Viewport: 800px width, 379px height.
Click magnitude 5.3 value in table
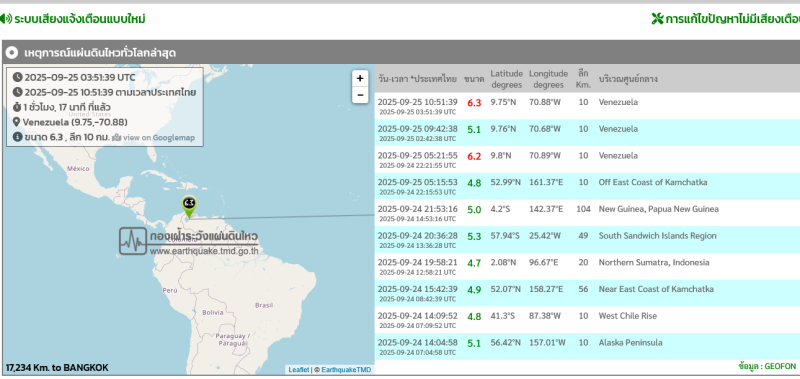pos(474,236)
